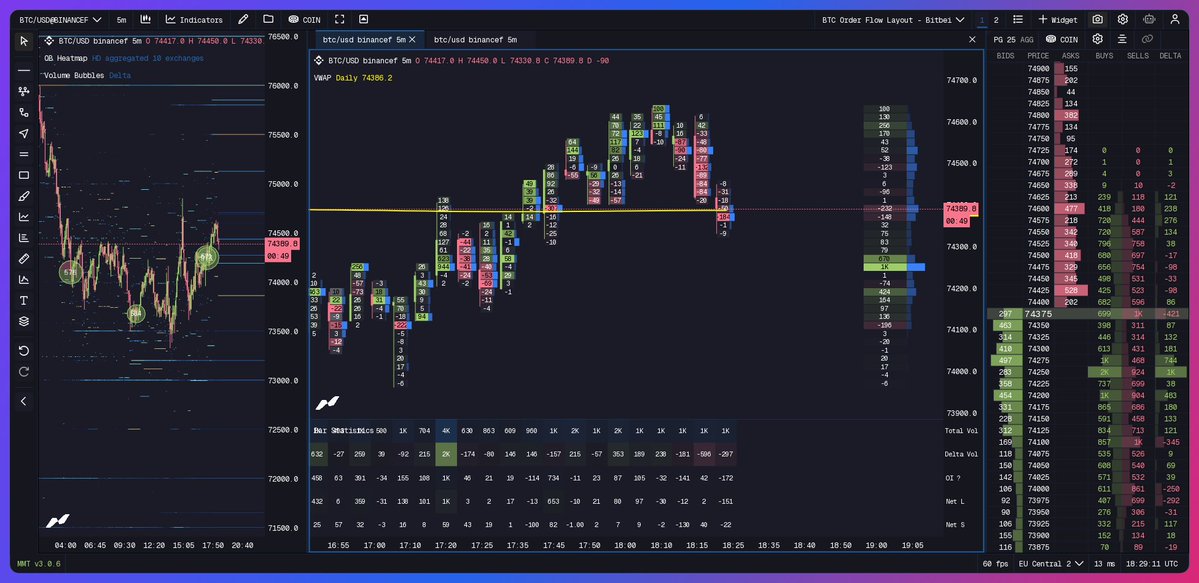
Task: Click the chart image snapshot icon
Action: 363,19
